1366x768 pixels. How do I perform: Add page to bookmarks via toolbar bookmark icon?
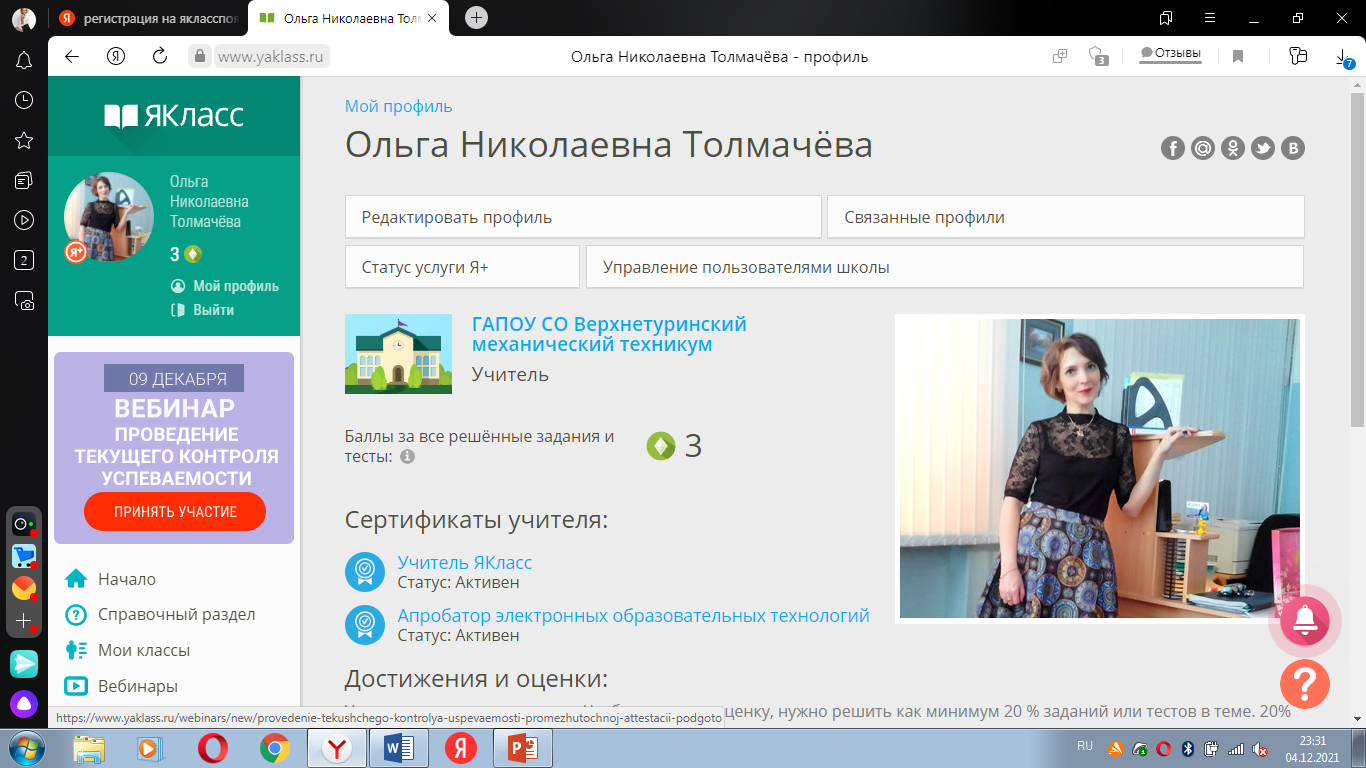tap(1238, 57)
